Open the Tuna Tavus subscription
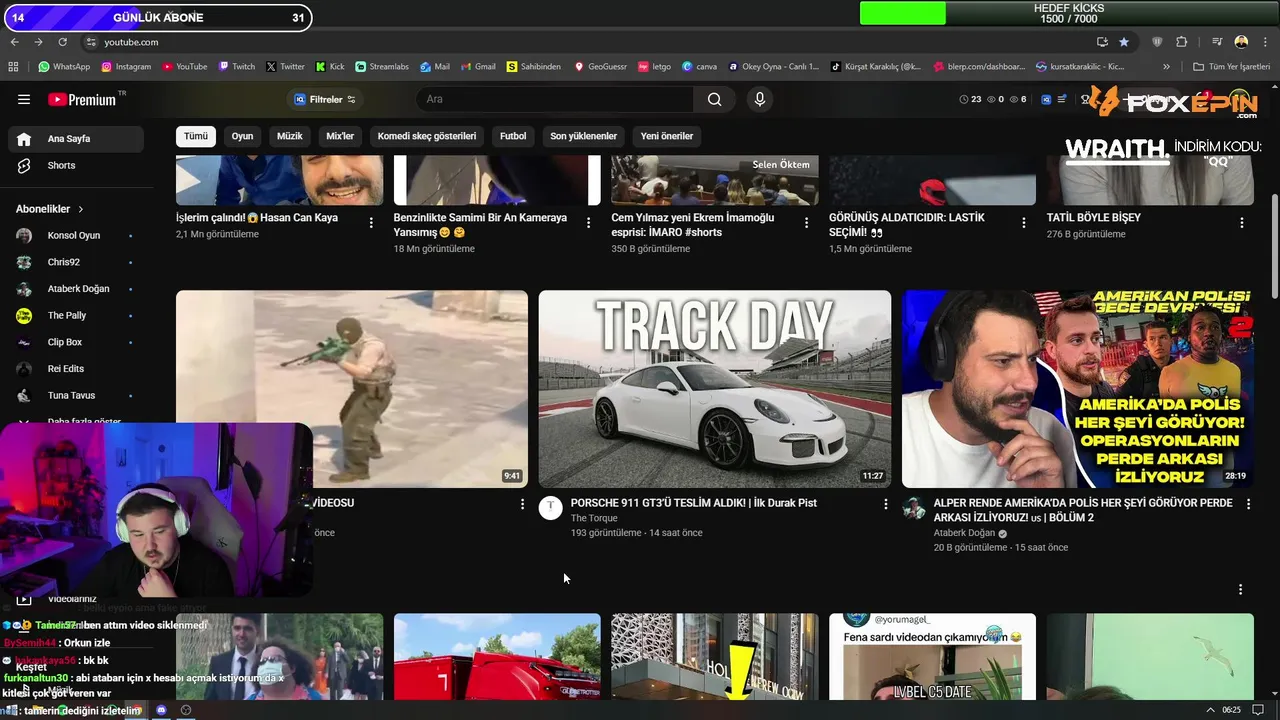 coord(76,396)
